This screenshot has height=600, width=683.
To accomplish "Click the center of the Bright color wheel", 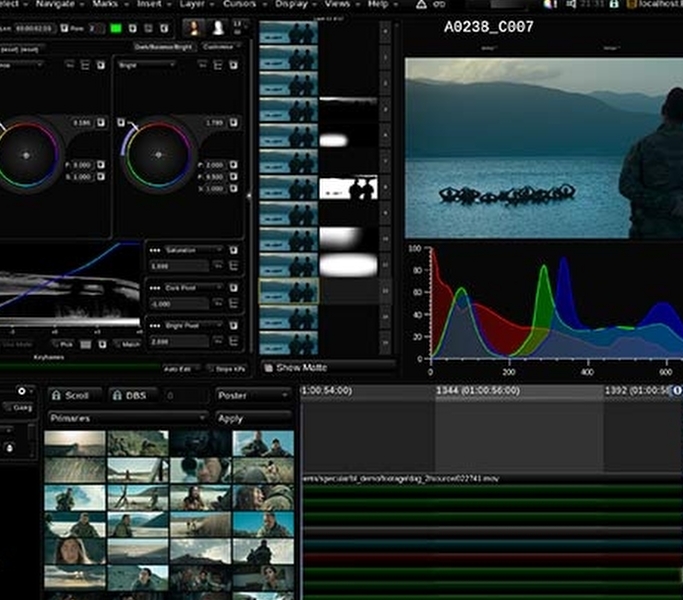I will tap(157, 154).
